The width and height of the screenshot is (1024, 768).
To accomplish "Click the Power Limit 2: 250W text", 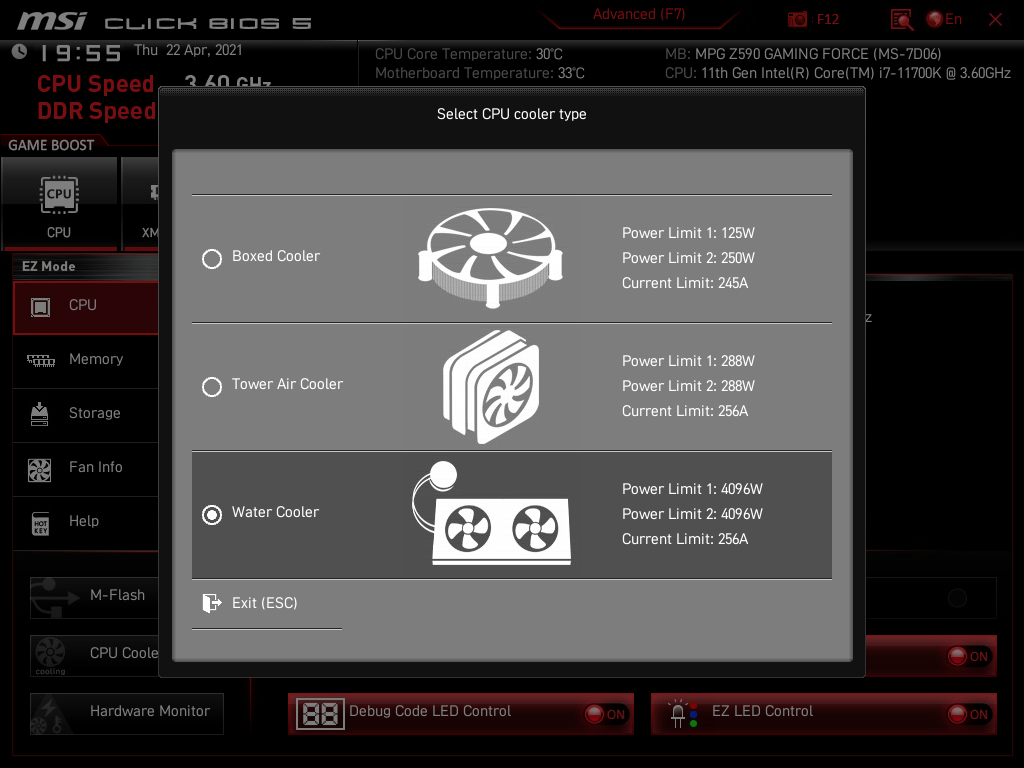I will [688, 258].
